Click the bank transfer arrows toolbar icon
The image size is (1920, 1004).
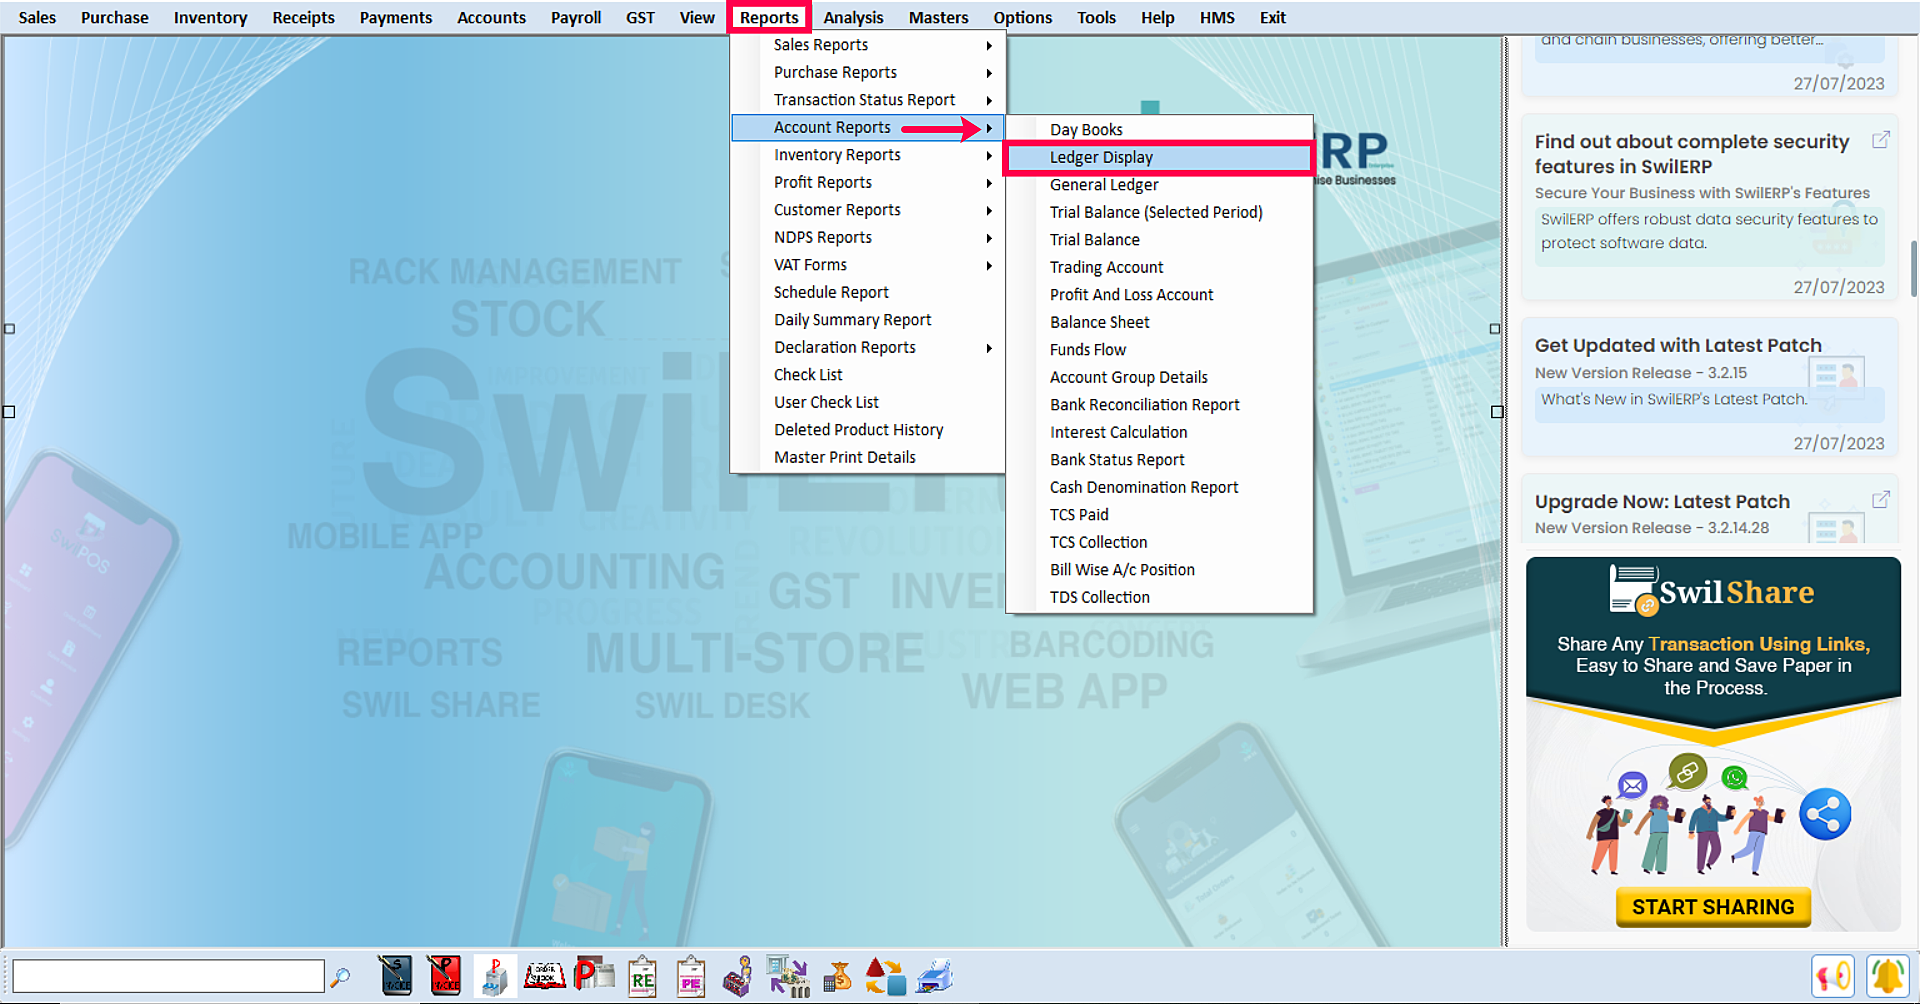tap(788, 976)
